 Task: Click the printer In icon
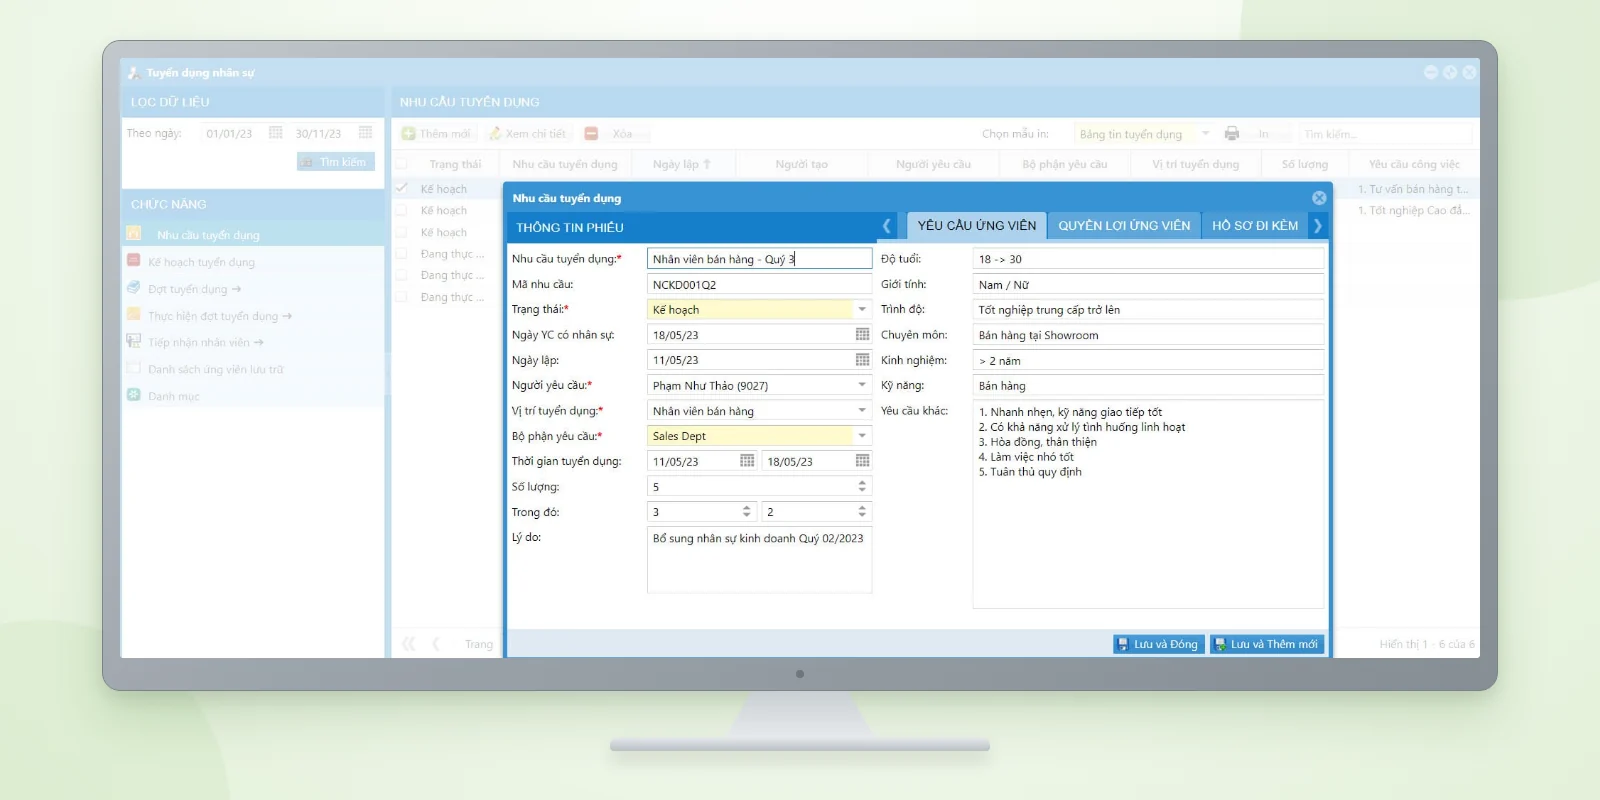(x=1232, y=134)
